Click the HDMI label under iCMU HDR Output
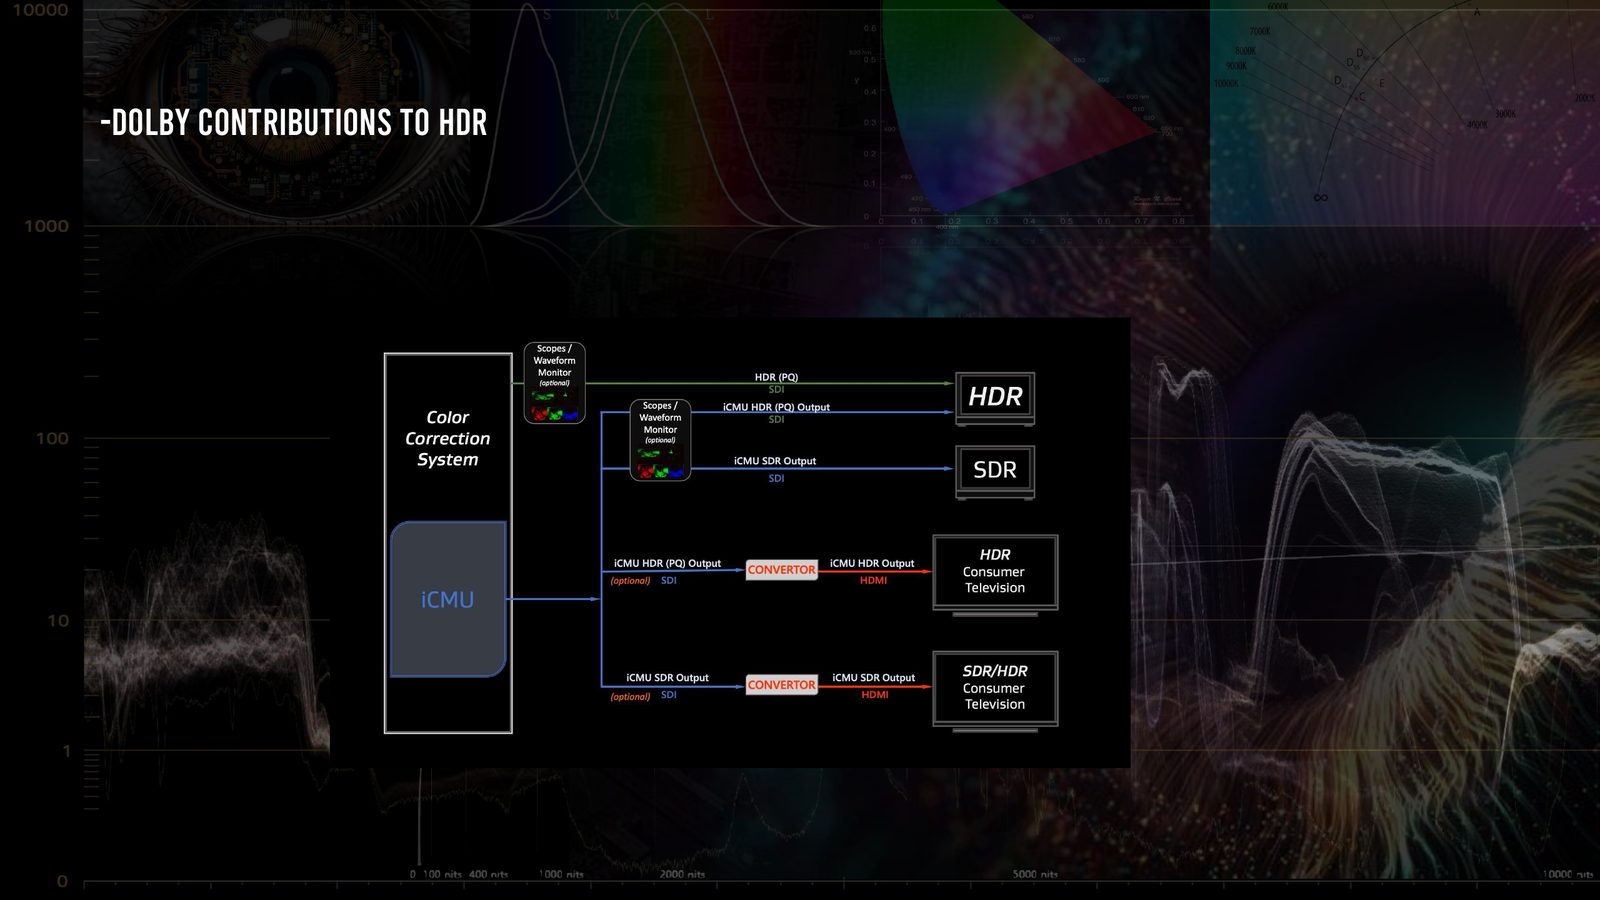 click(x=874, y=580)
